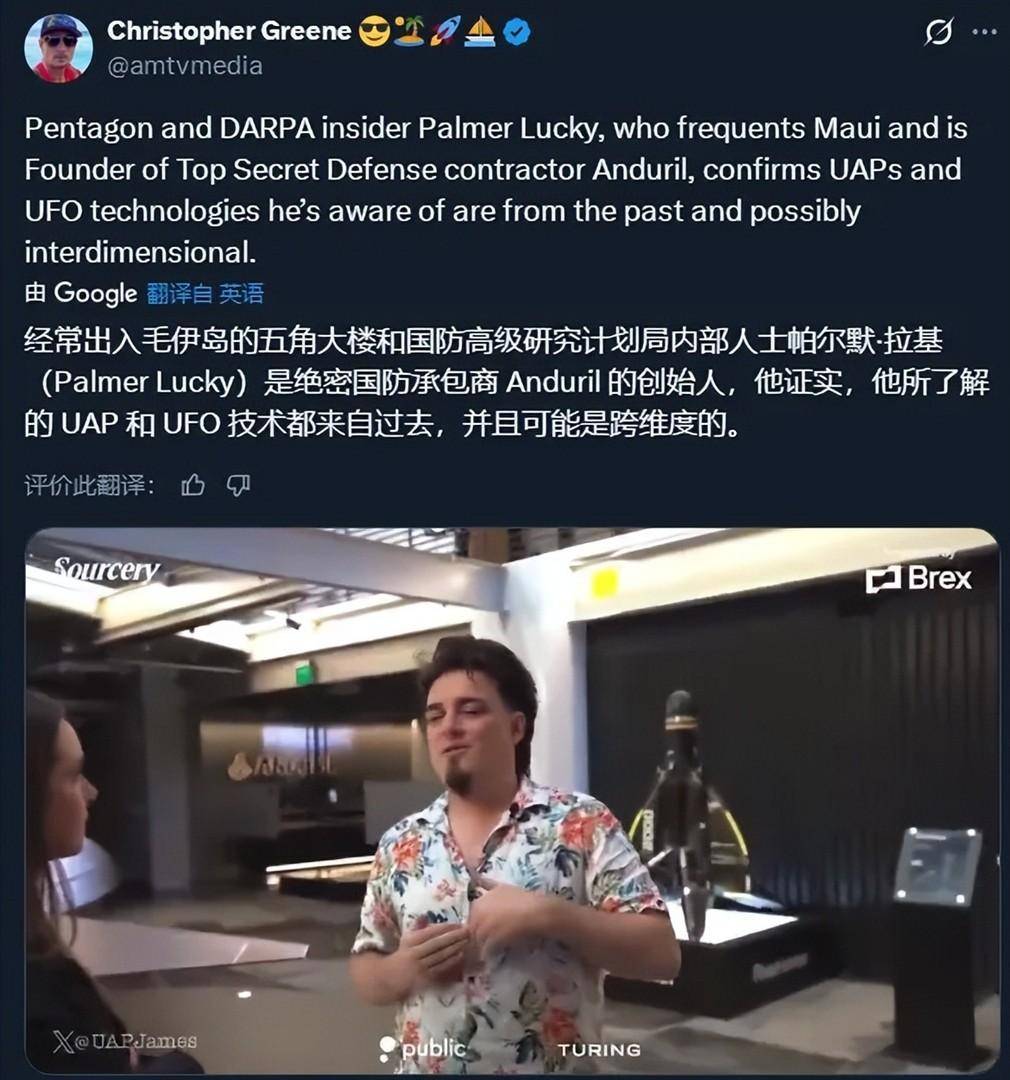Click the blue verified checkmark badge

point(517,32)
